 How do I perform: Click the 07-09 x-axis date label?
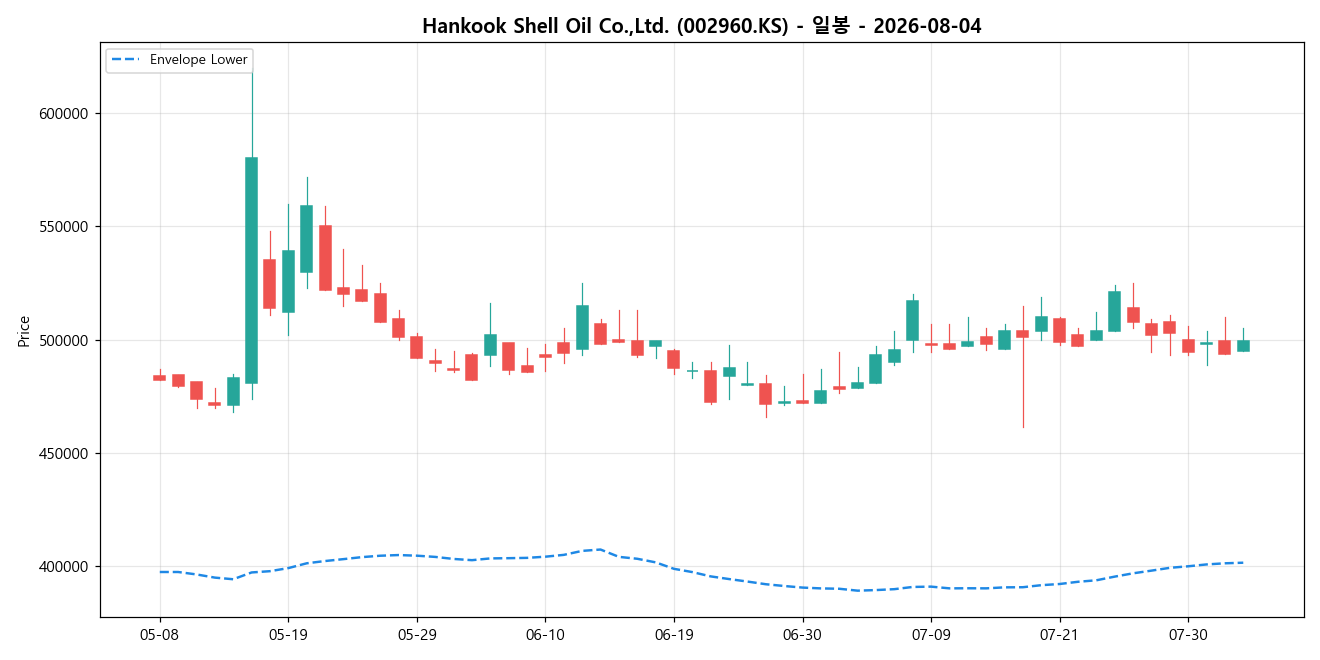(x=930, y=635)
